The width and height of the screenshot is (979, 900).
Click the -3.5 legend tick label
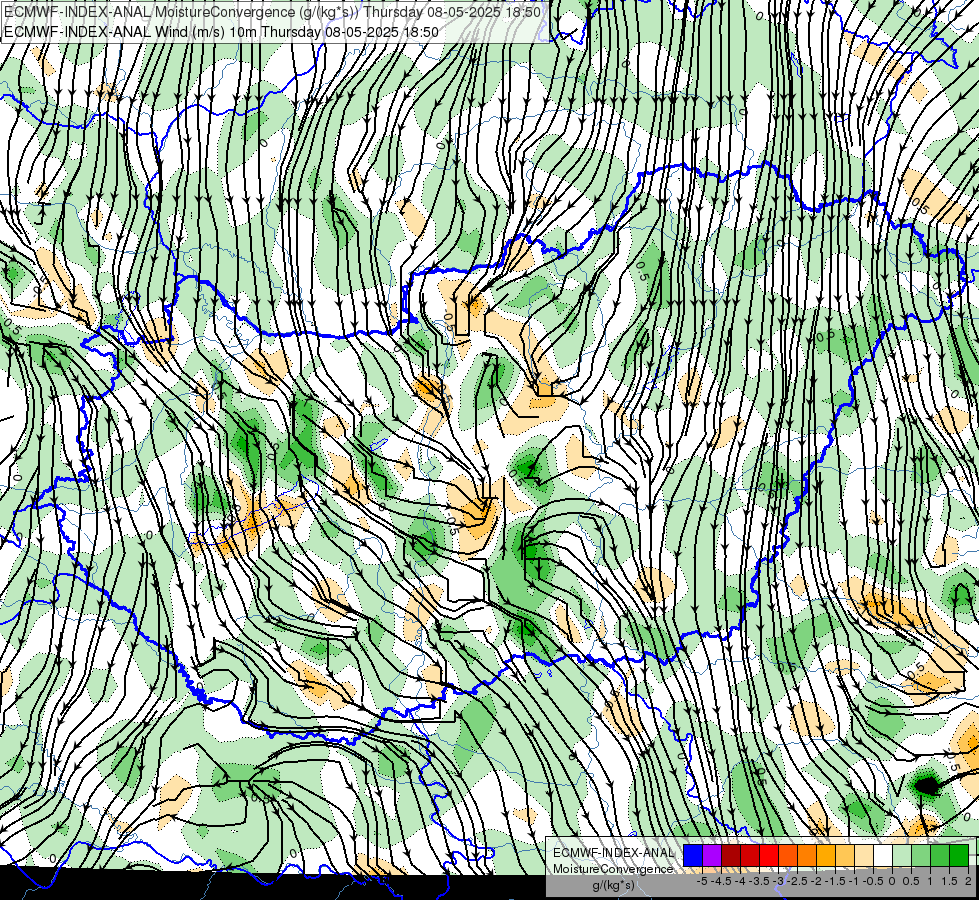[759, 881]
